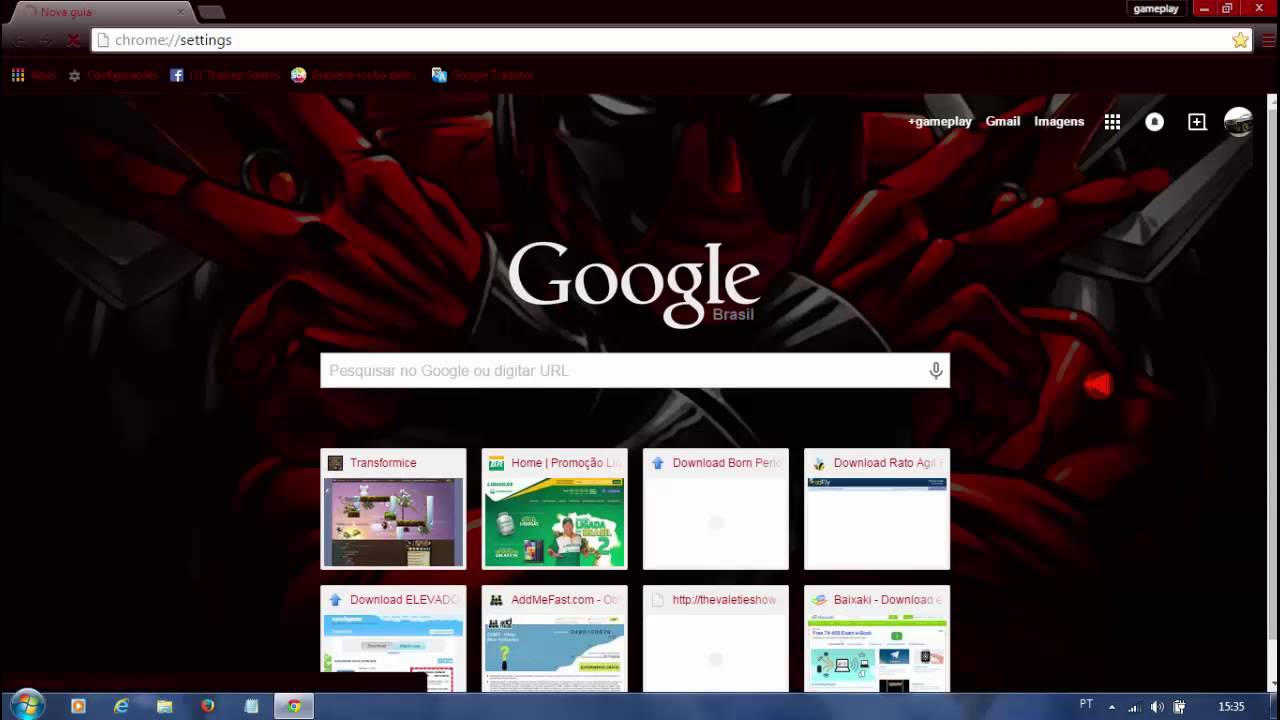
Task: Click the Show desktop button
Action: coord(1273,706)
